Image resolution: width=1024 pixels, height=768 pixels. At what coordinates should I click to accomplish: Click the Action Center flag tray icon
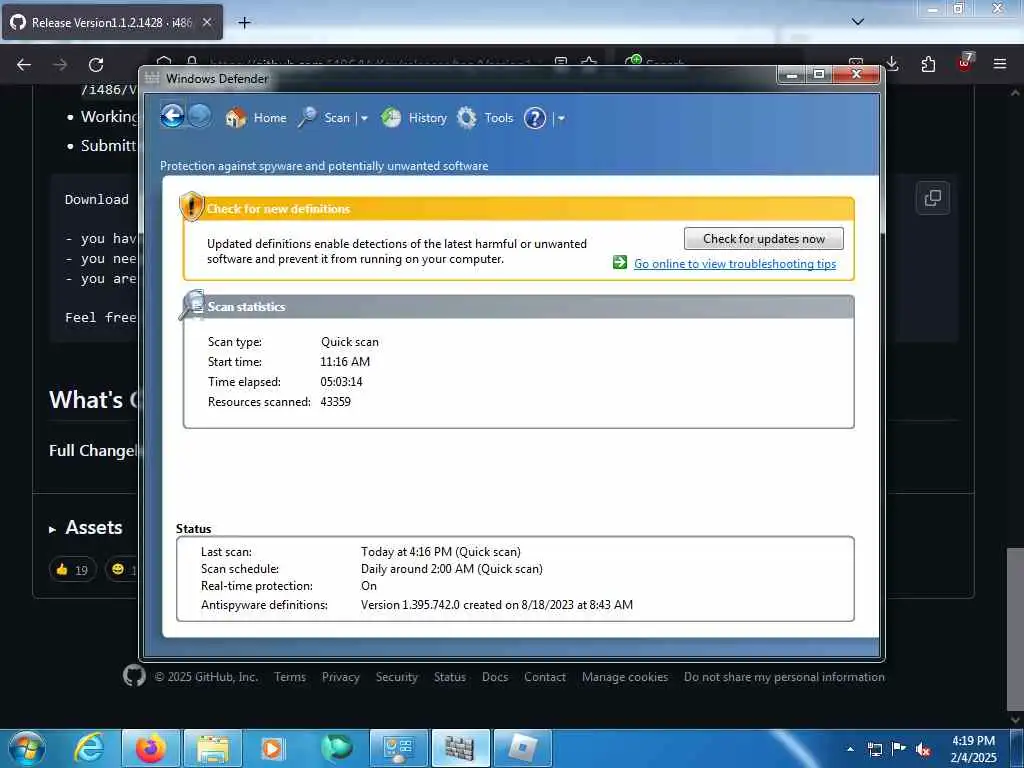point(899,749)
